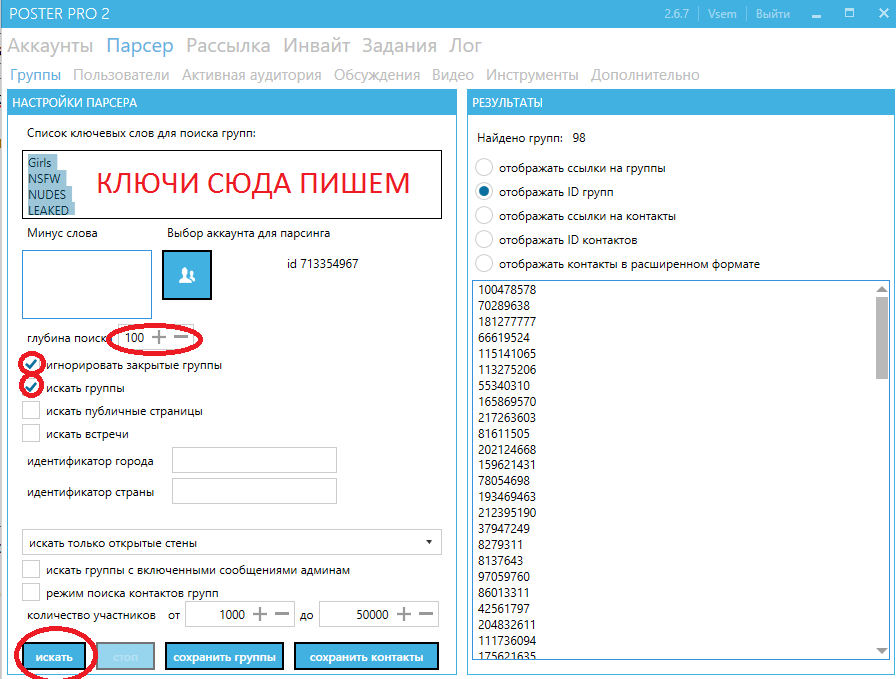Viewport: 896px width, 679px height.
Task: Click results list scroll down arrow
Action: 882,650
